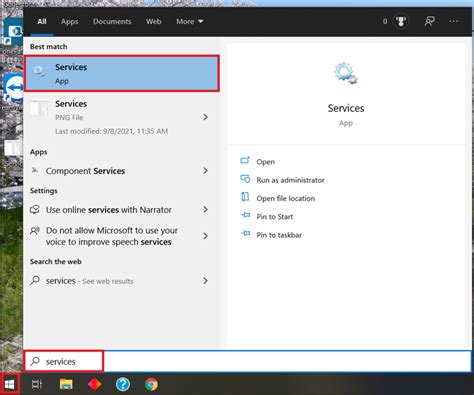Screen dimensions: 474x395
Task: Open the rewards trophy icon
Action: click(x=400, y=22)
